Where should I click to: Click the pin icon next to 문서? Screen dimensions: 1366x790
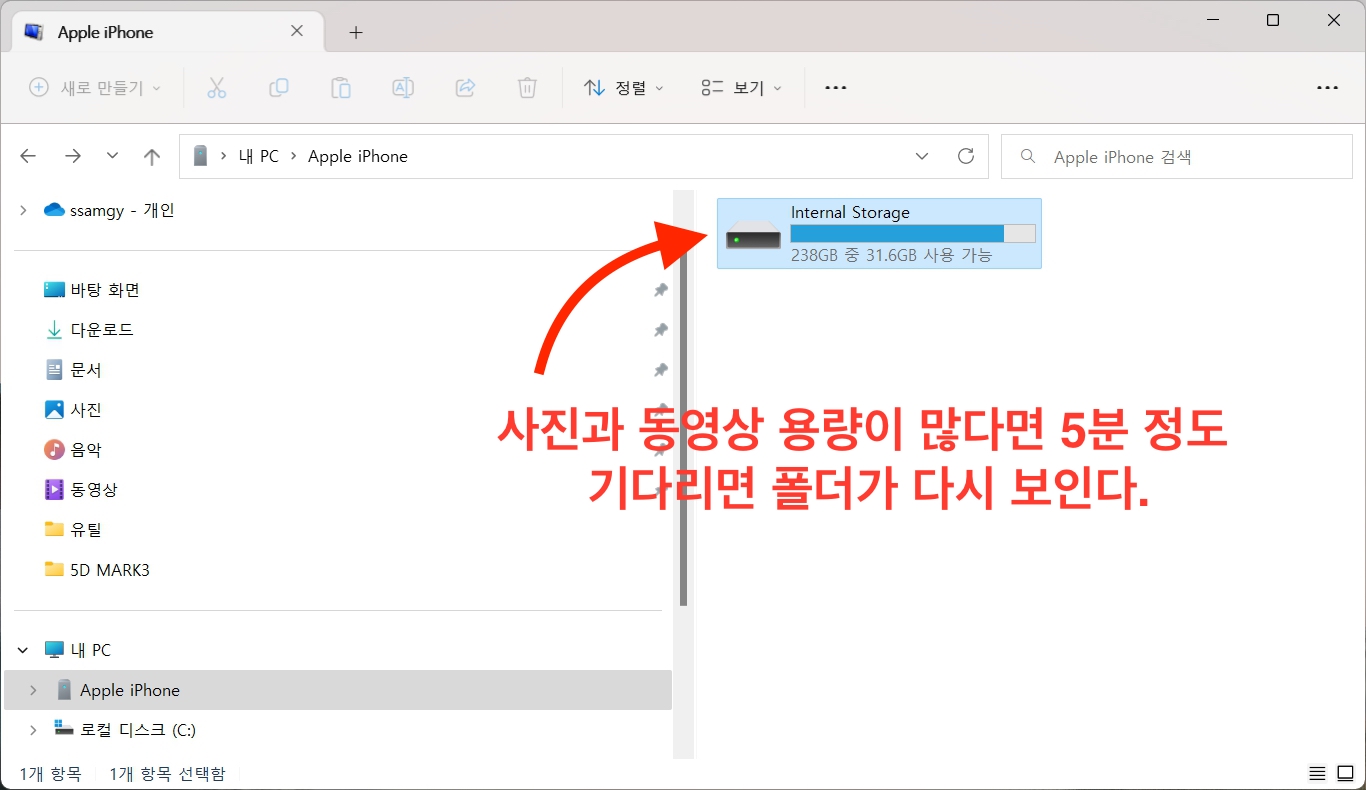(x=660, y=370)
